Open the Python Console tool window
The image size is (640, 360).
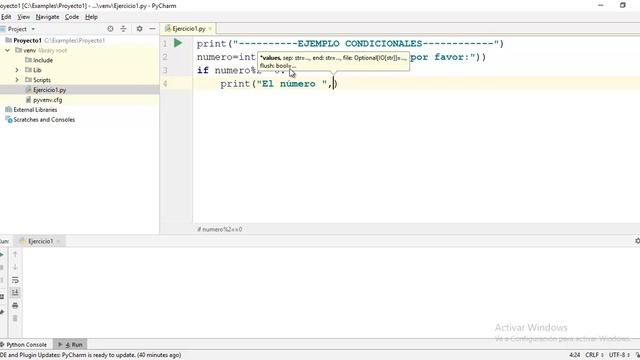[x=24, y=344]
